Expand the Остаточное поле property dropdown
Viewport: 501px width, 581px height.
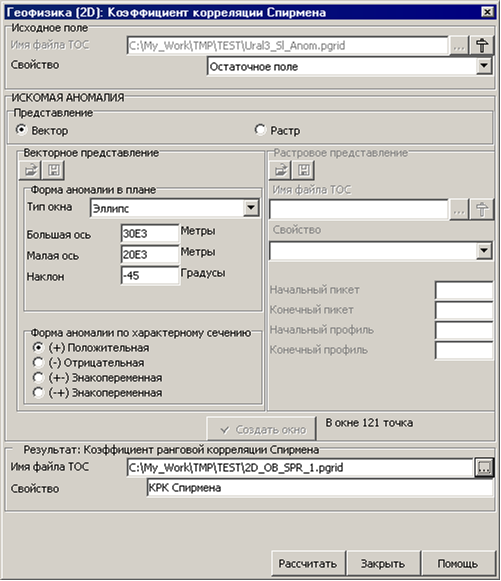pyautogui.click(x=484, y=66)
